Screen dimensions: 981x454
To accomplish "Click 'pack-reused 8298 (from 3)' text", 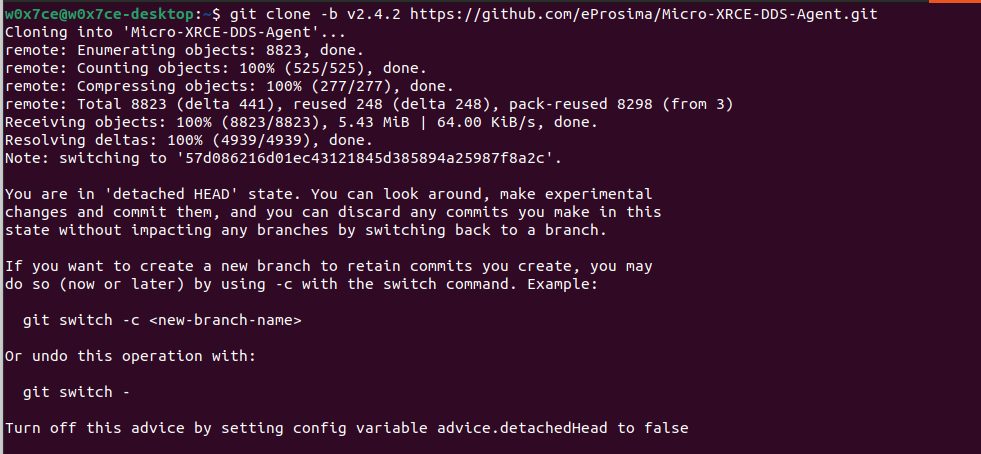I will (621, 104).
